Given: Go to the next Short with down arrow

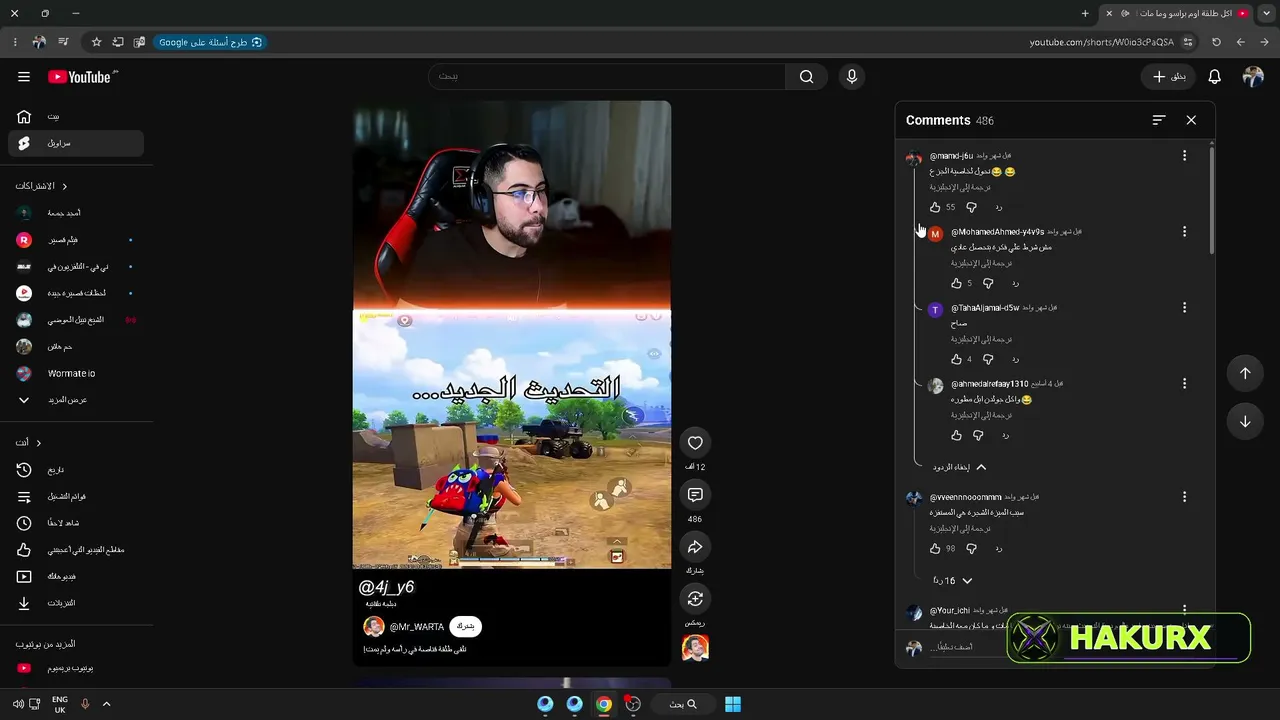Looking at the screenshot, I should tap(1245, 421).
